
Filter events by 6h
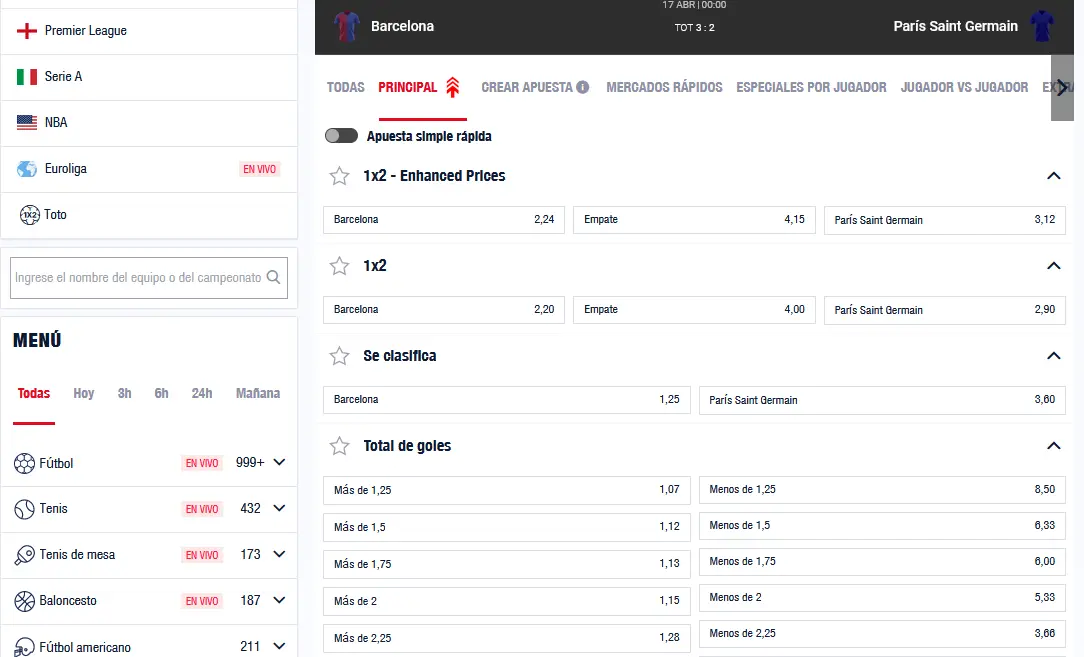pyautogui.click(x=161, y=394)
